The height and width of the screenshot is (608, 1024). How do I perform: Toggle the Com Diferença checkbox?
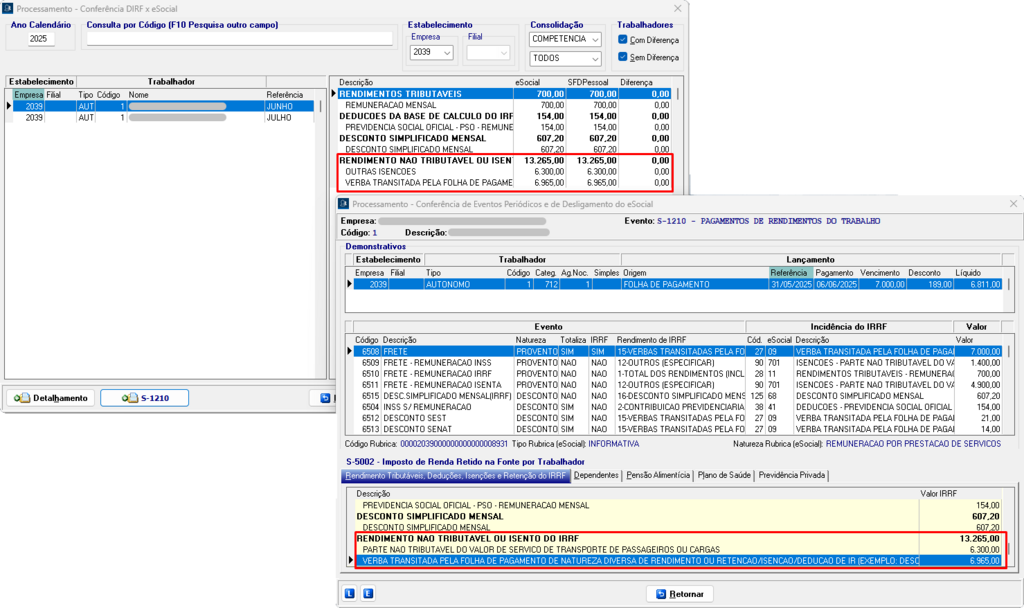(x=623, y=40)
